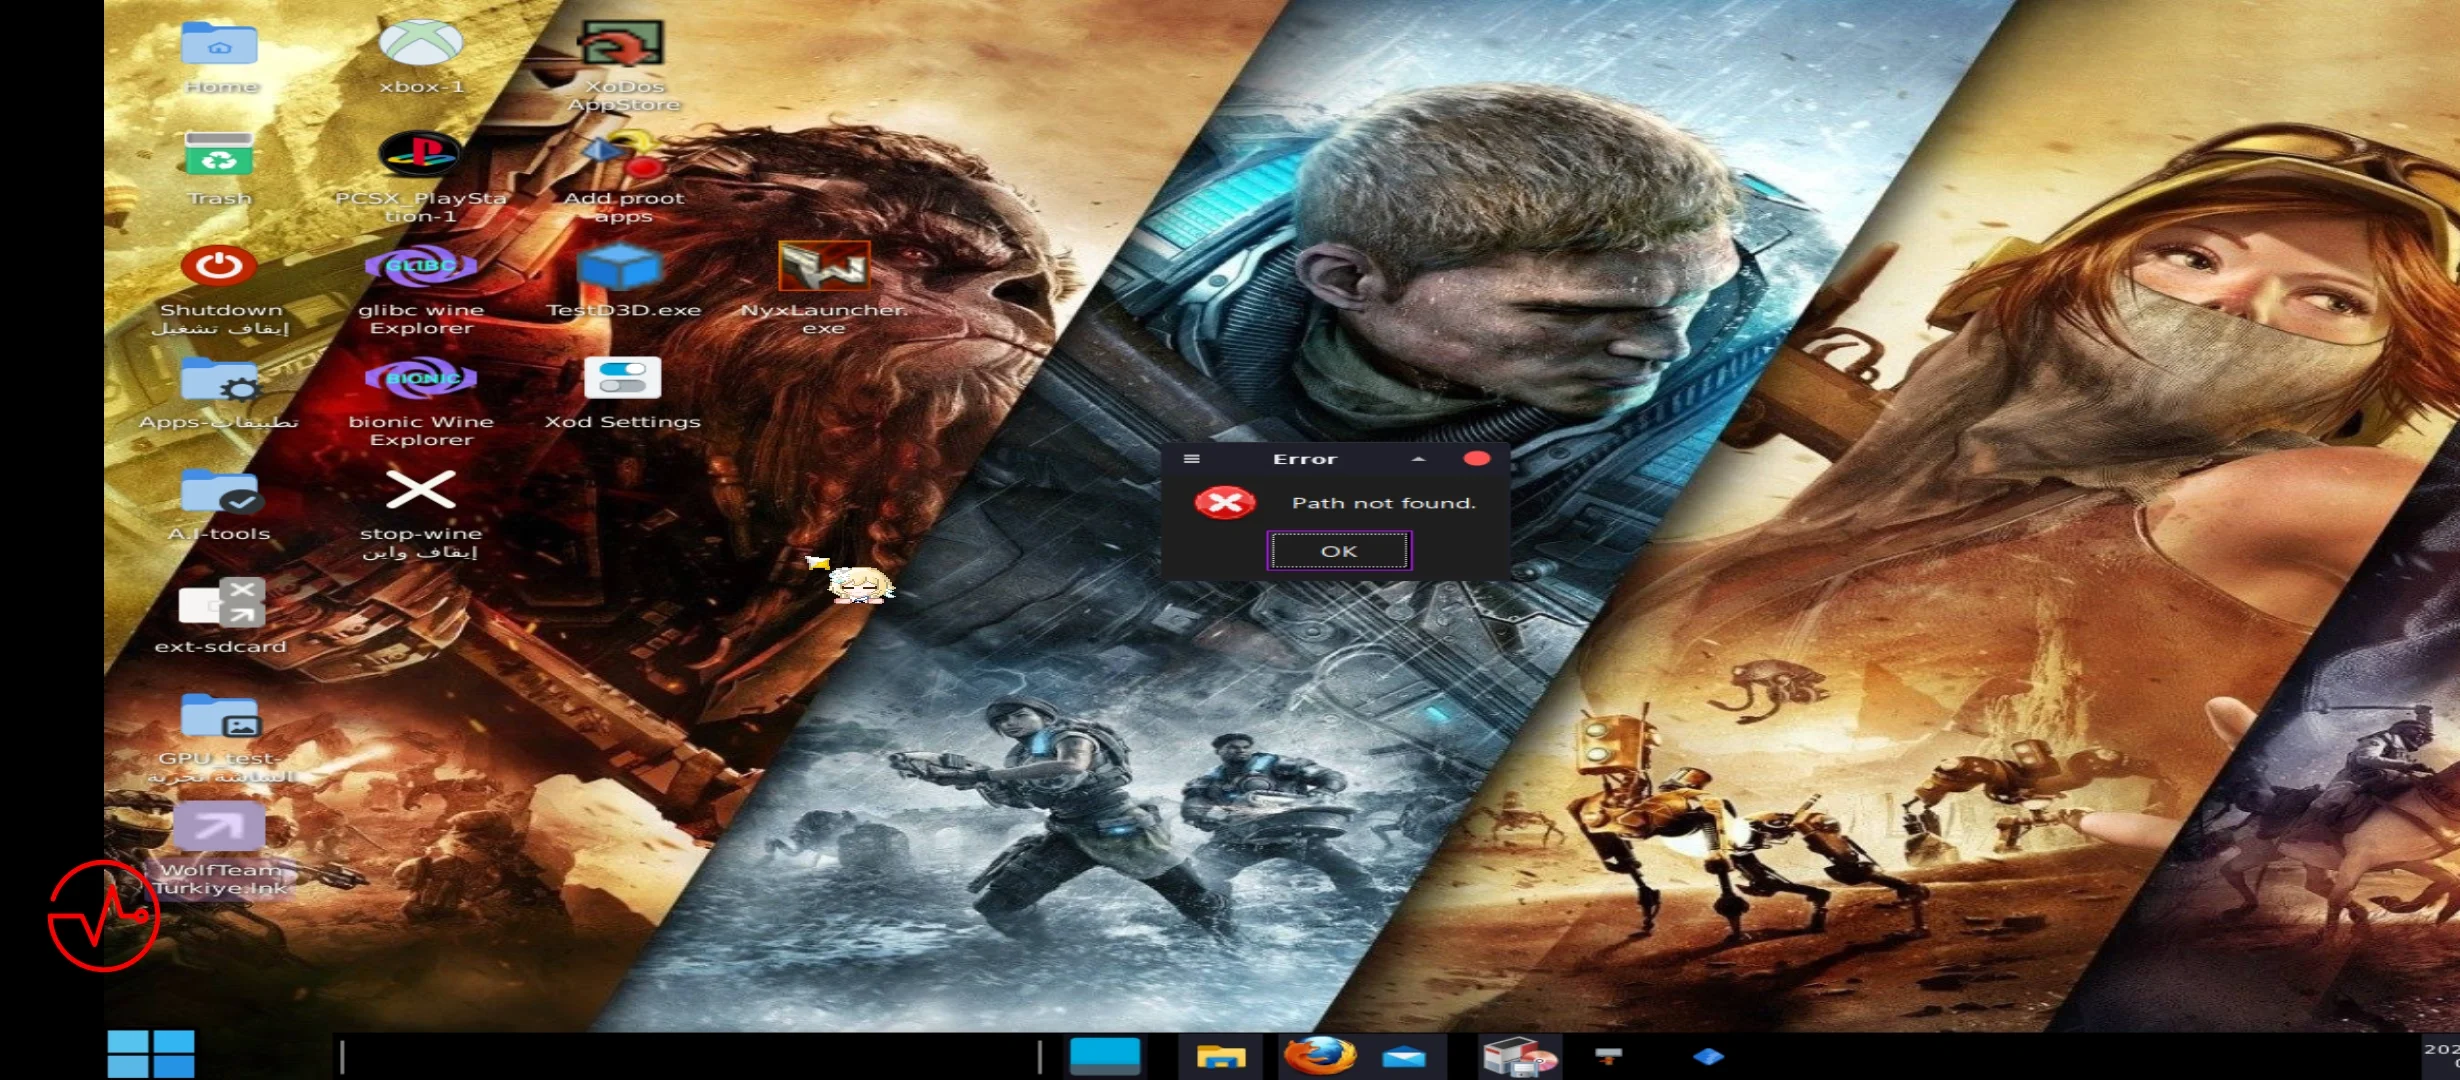The width and height of the screenshot is (2460, 1080).
Task: Close the Error dialog with red button
Action: pyautogui.click(x=1476, y=459)
